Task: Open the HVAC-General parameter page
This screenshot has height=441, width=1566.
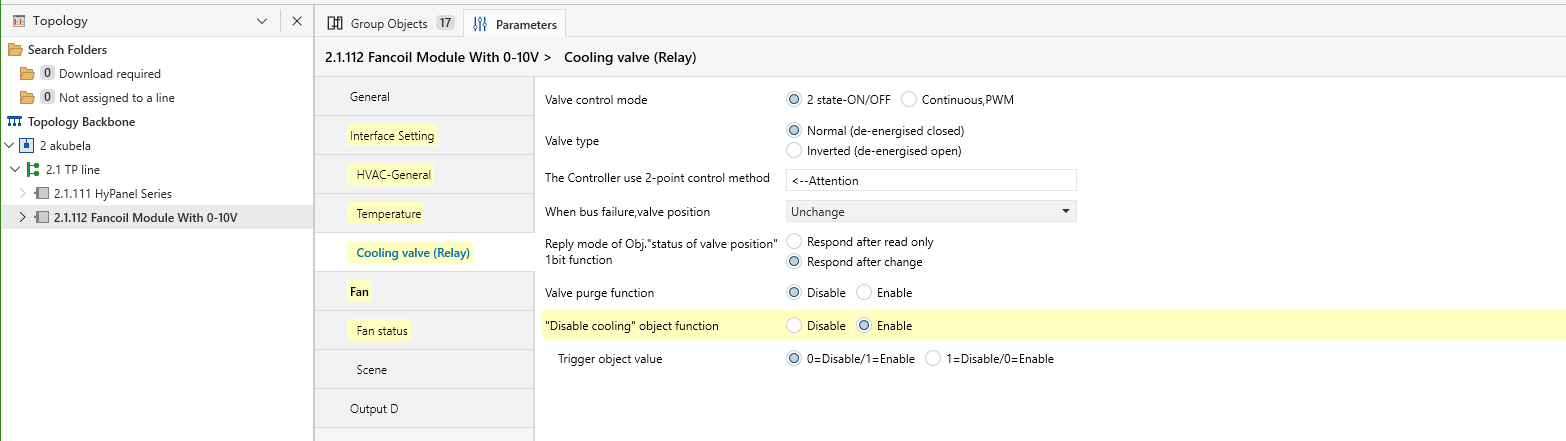Action: [x=394, y=175]
